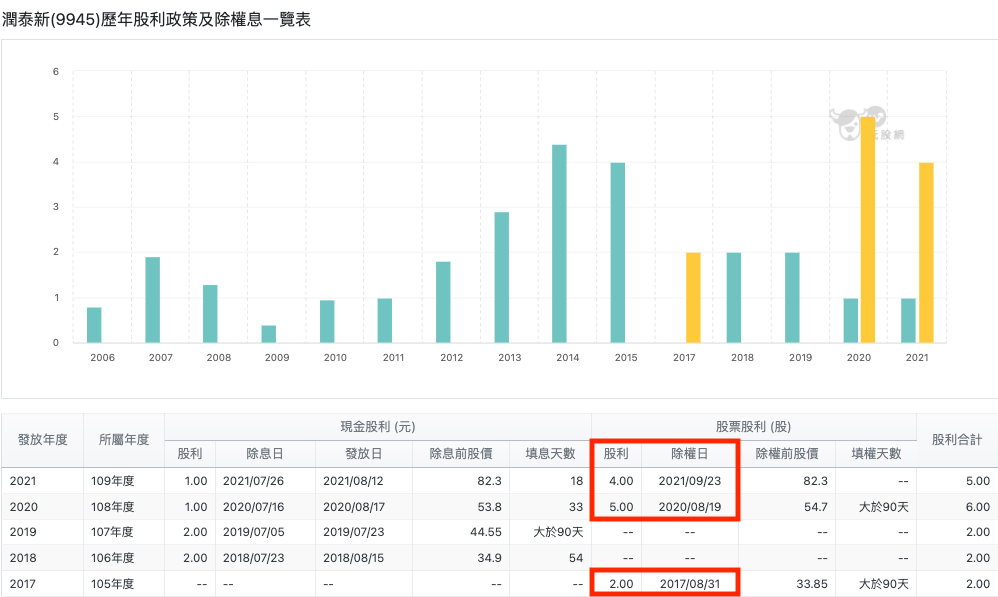
Task: Click the 2011 teal cash dividend bar
Action: pyautogui.click(x=384, y=321)
